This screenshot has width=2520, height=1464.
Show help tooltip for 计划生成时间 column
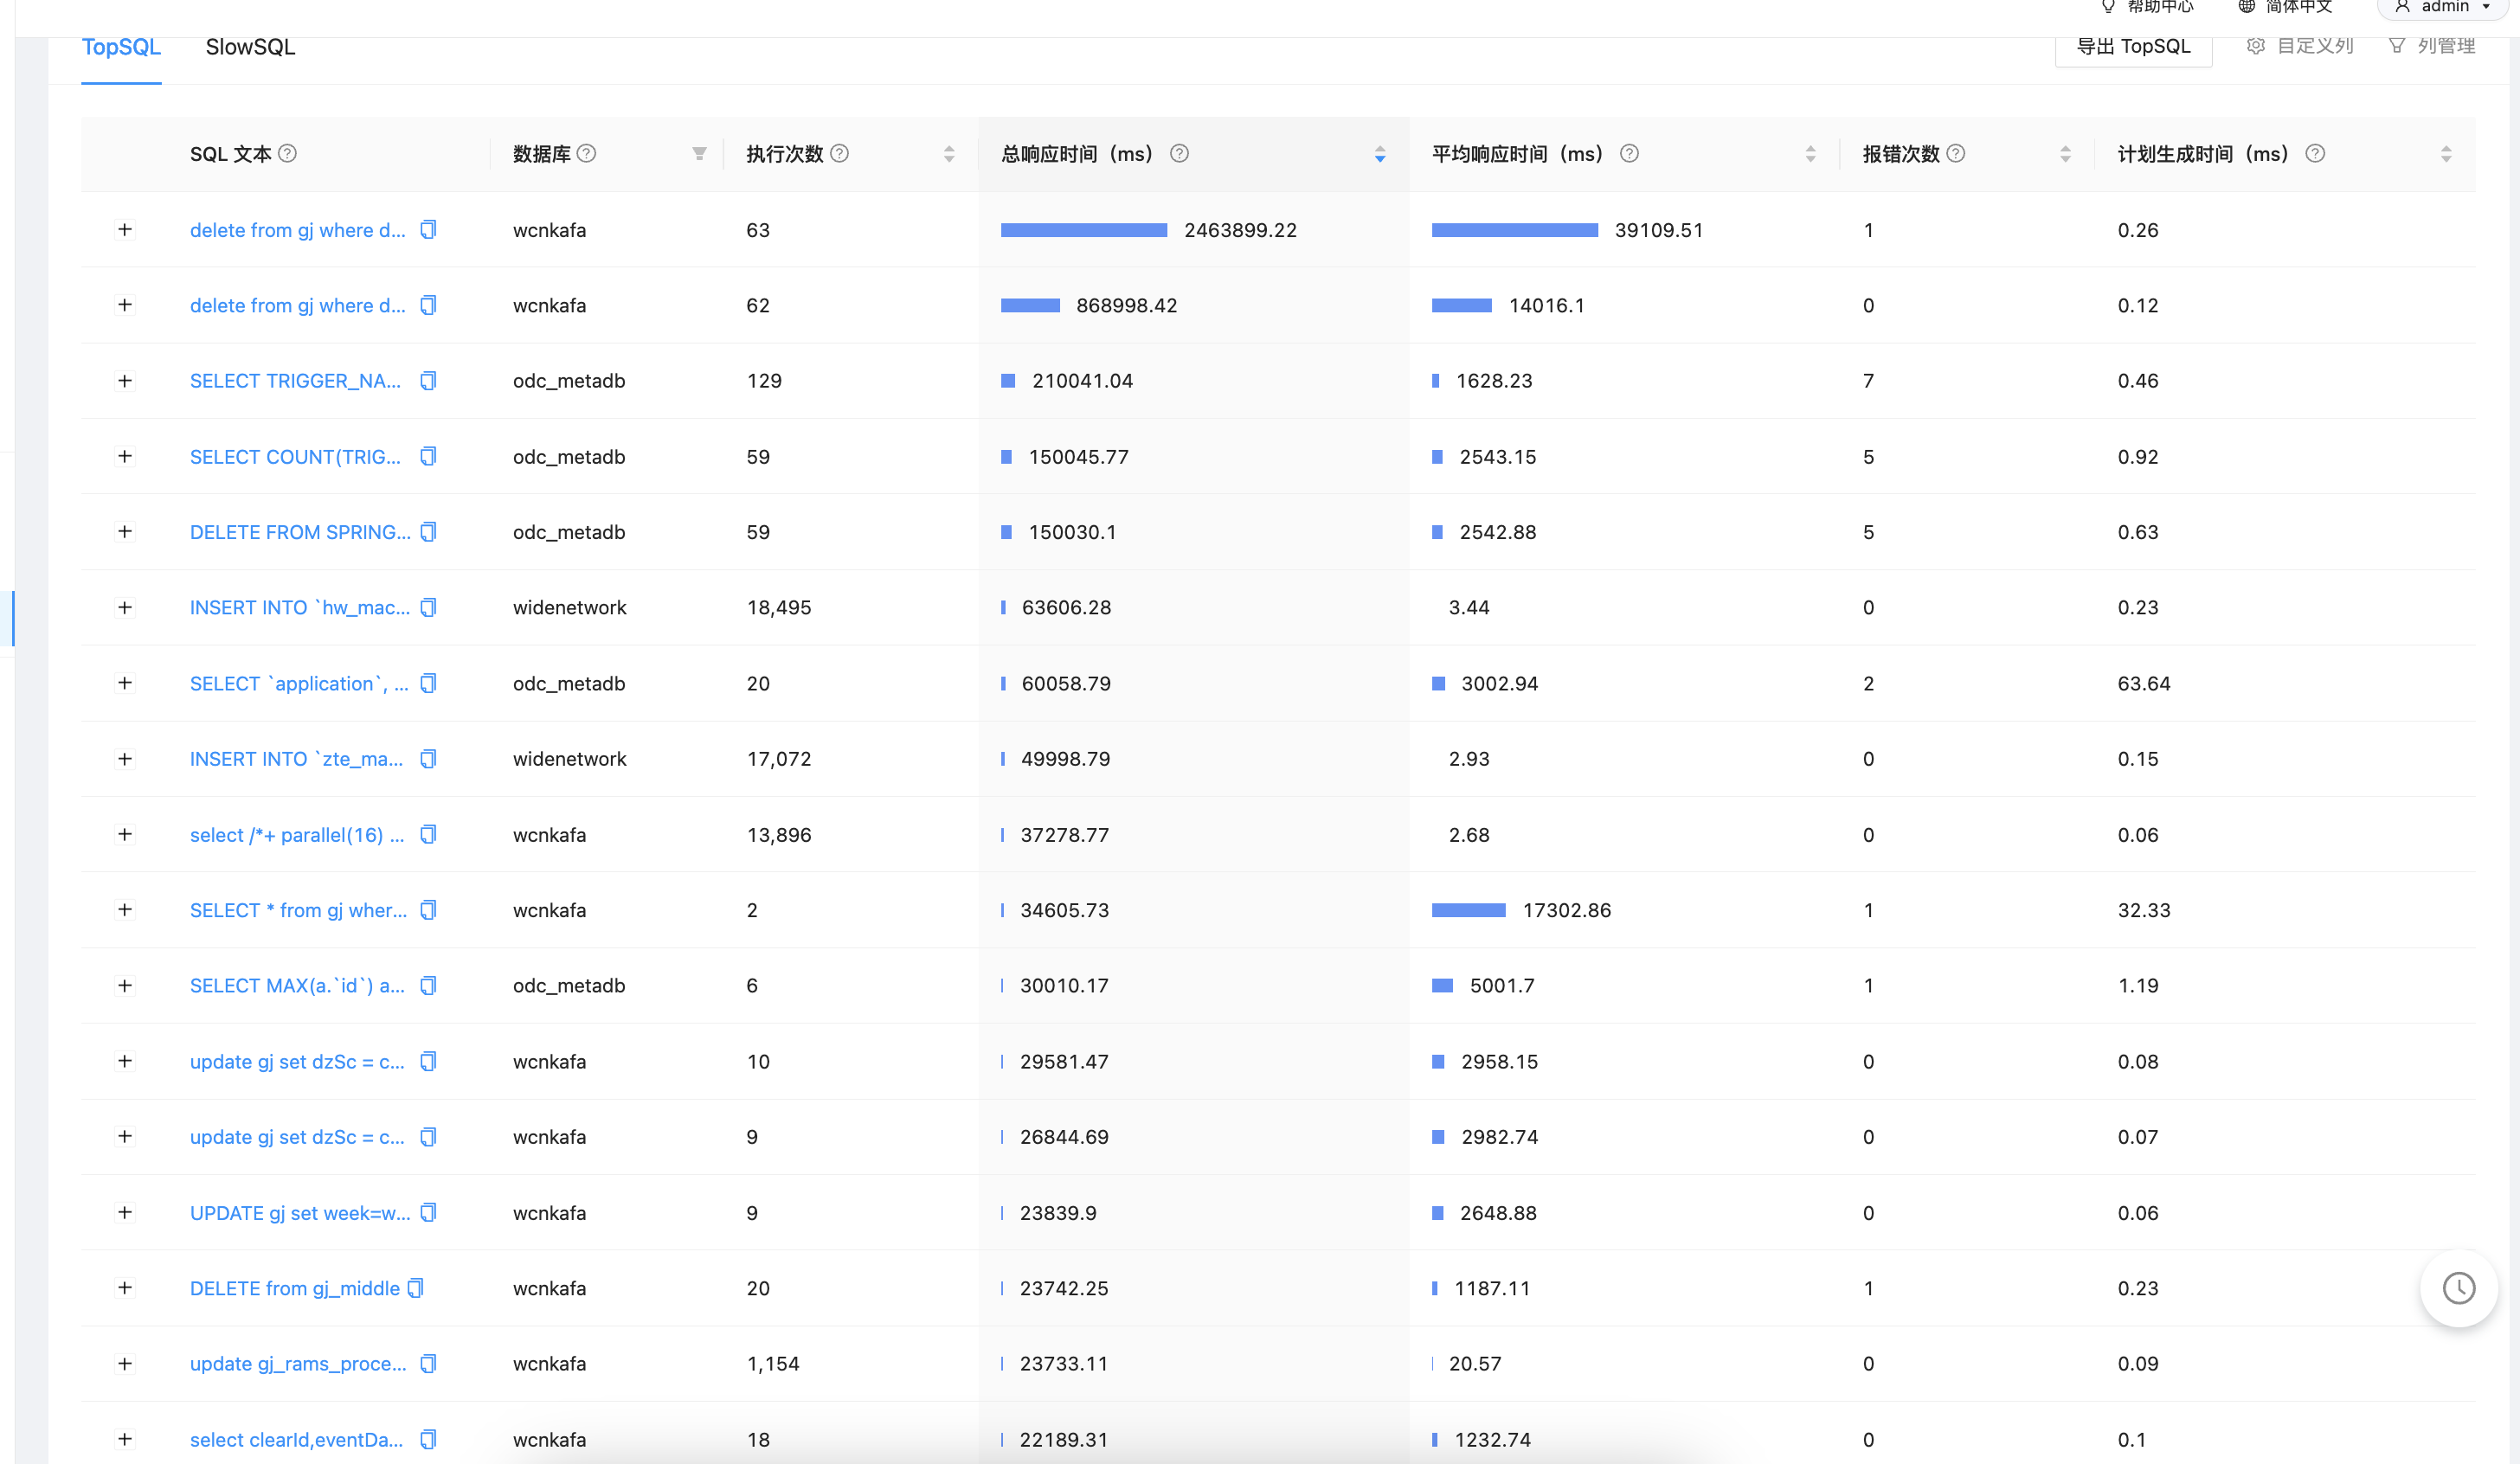click(x=2315, y=153)
